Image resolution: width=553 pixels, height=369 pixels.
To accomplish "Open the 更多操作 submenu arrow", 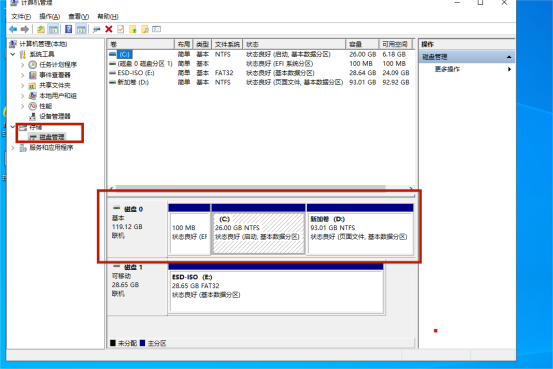I will click(x=509, y=69).
